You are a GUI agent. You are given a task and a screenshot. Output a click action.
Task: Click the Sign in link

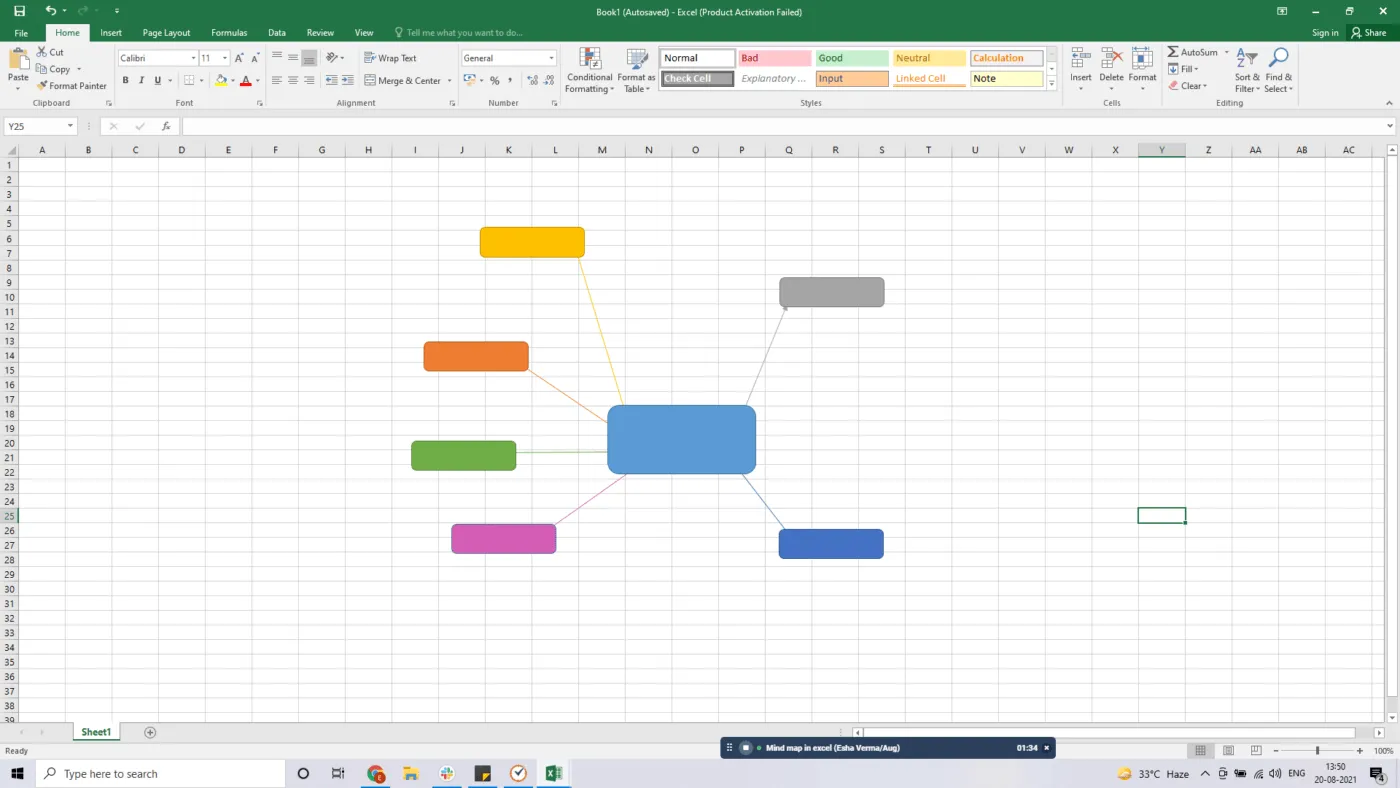pyautogui.click(x=1324, y=32)
